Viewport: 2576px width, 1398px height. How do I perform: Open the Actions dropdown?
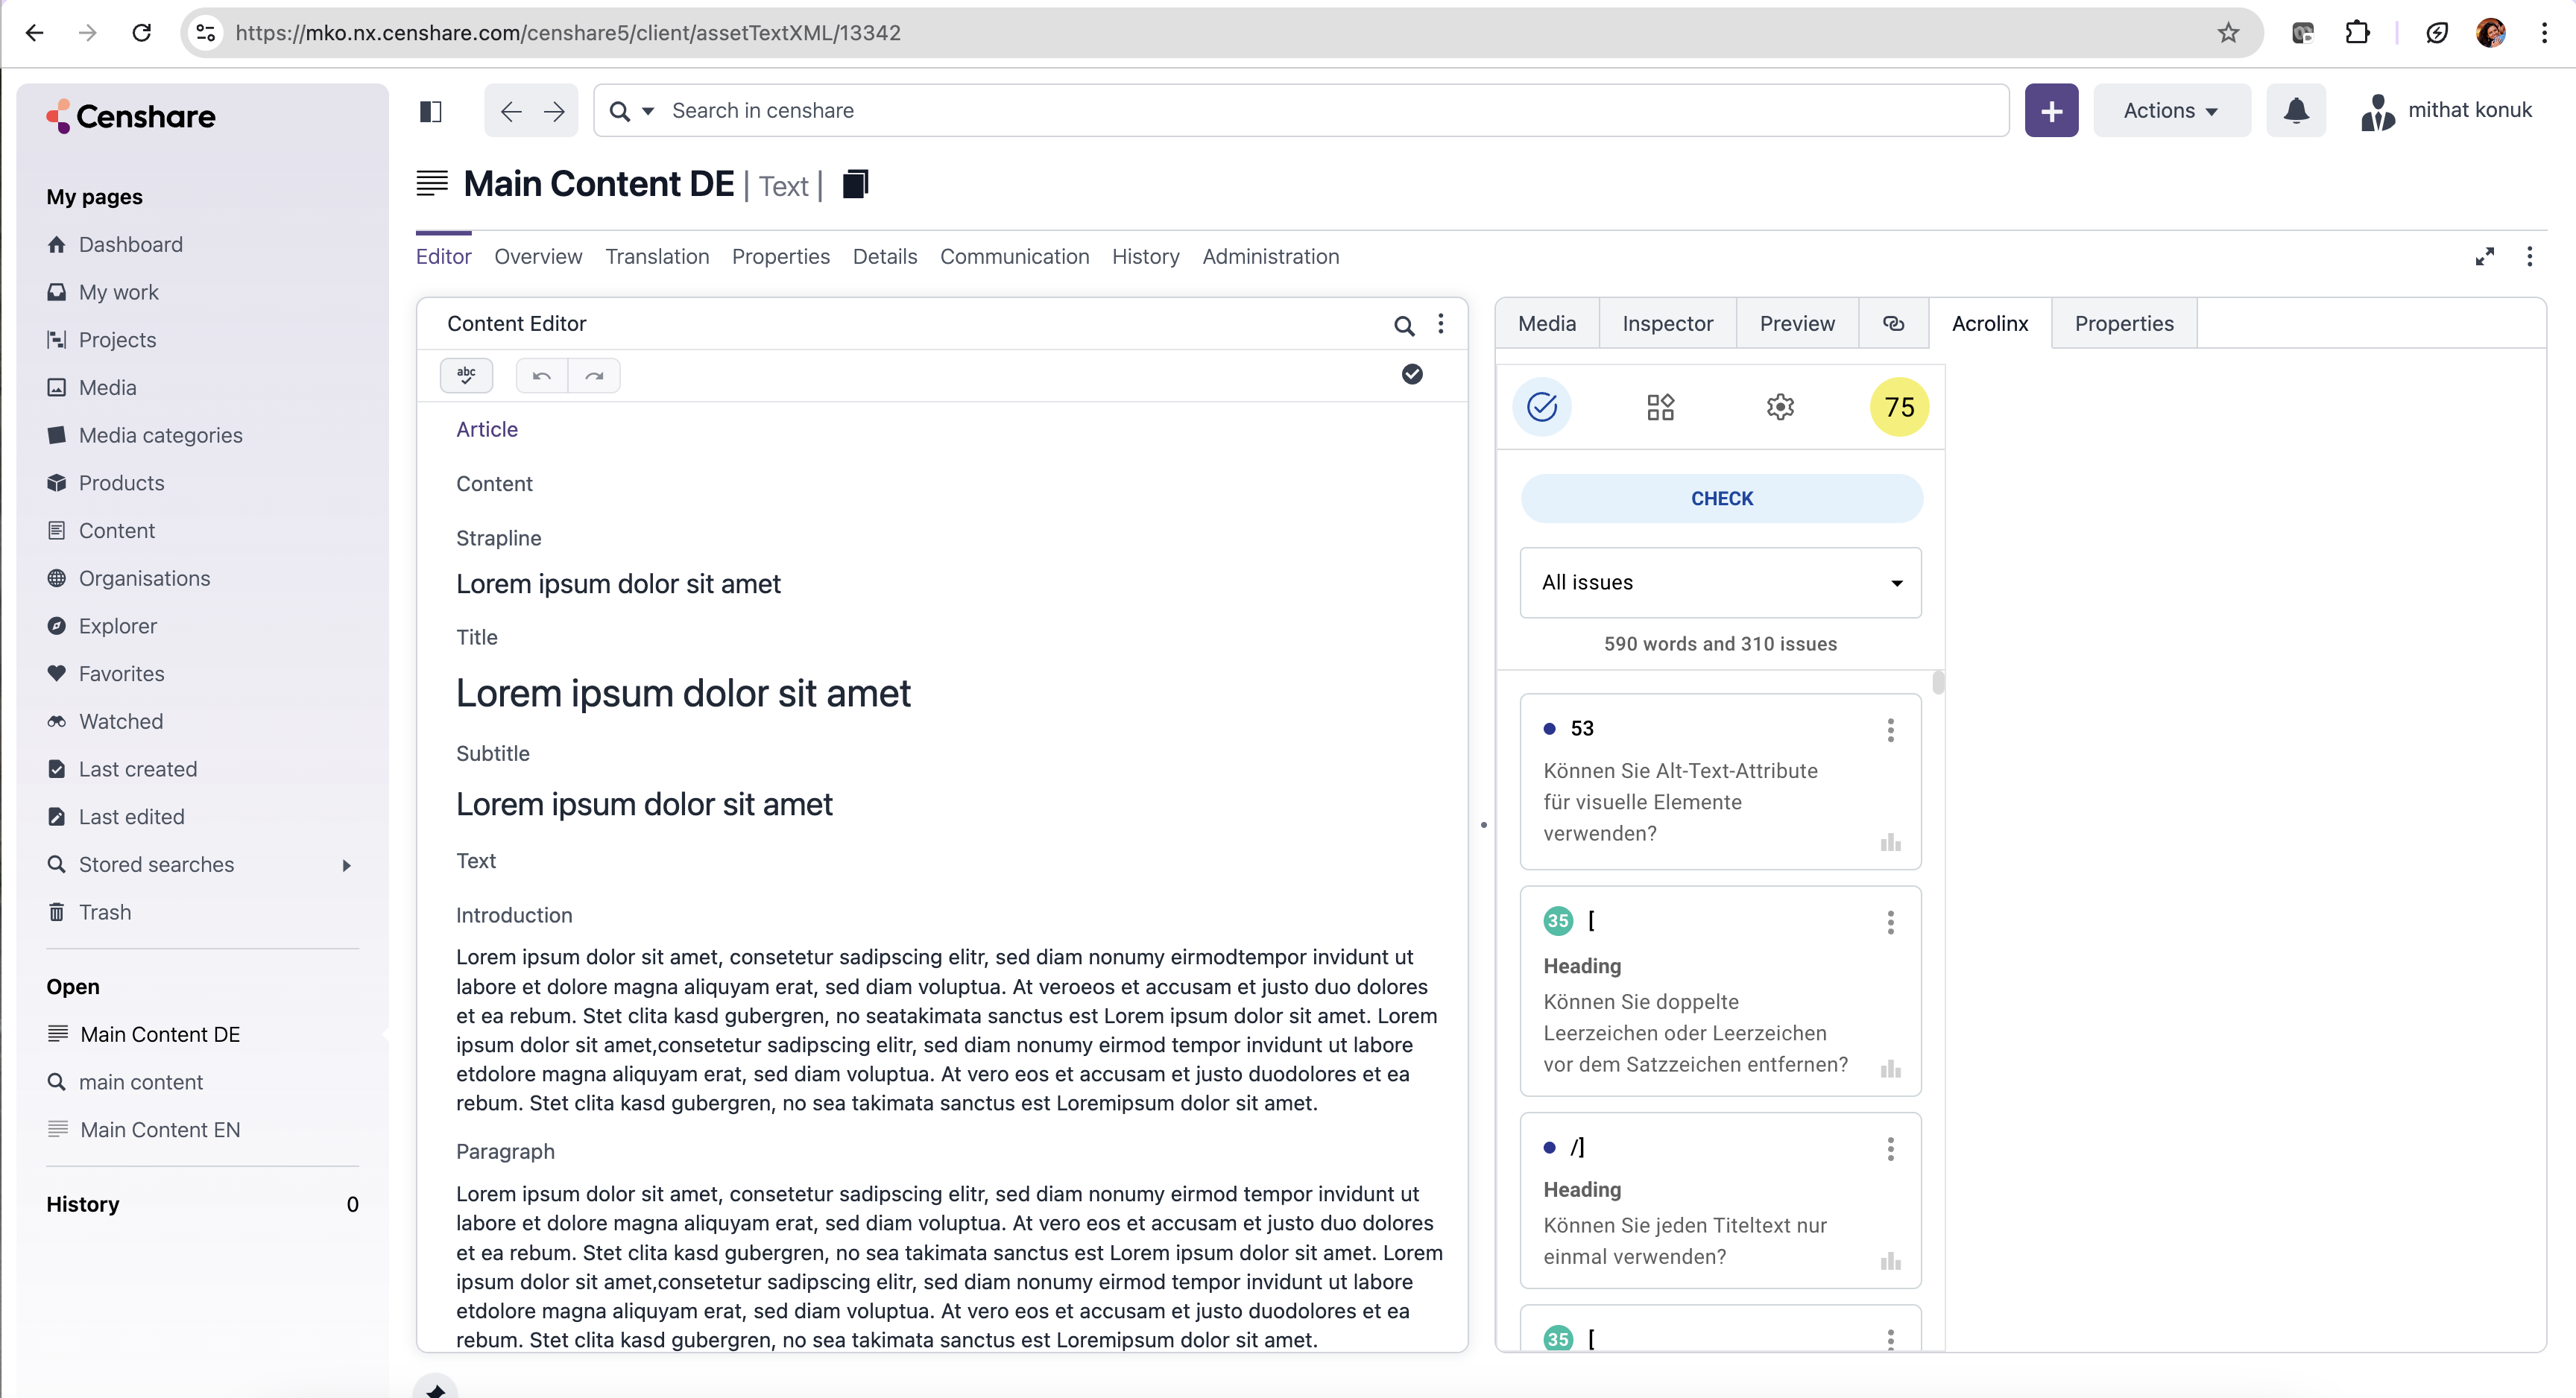[2170, 110]
